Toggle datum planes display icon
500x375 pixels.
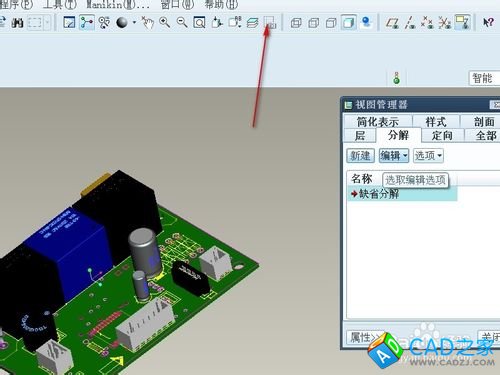392,23
